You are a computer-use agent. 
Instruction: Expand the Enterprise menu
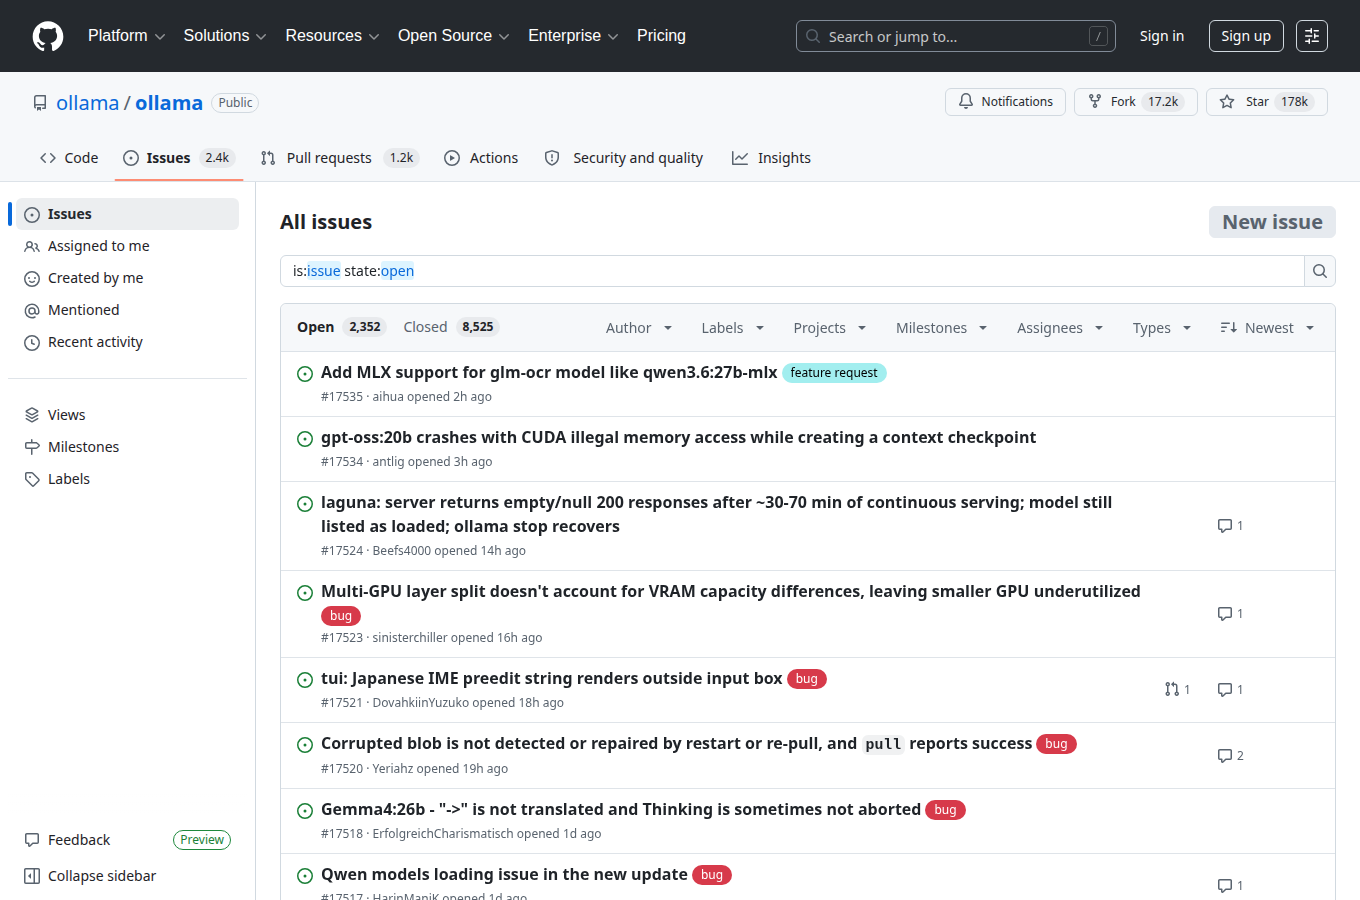573,36
